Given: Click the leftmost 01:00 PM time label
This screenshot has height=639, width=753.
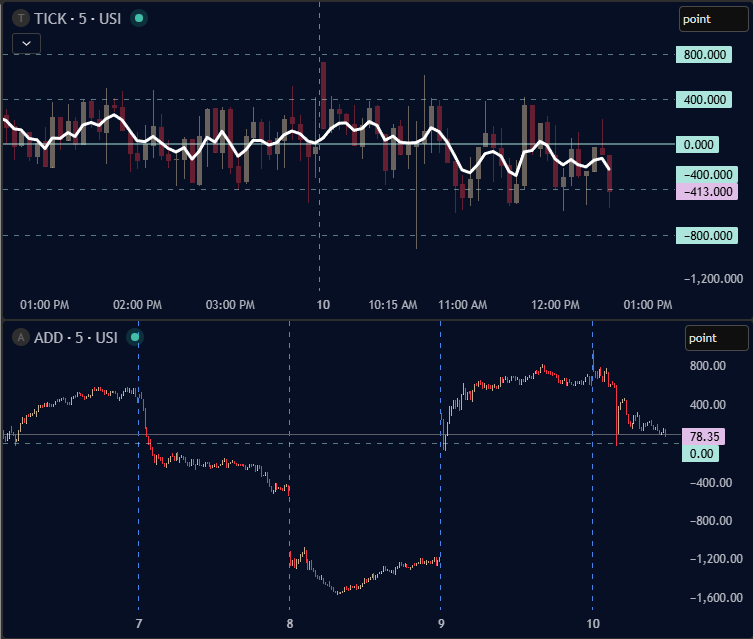Looking at the screenshot, I should pos(44,305).
